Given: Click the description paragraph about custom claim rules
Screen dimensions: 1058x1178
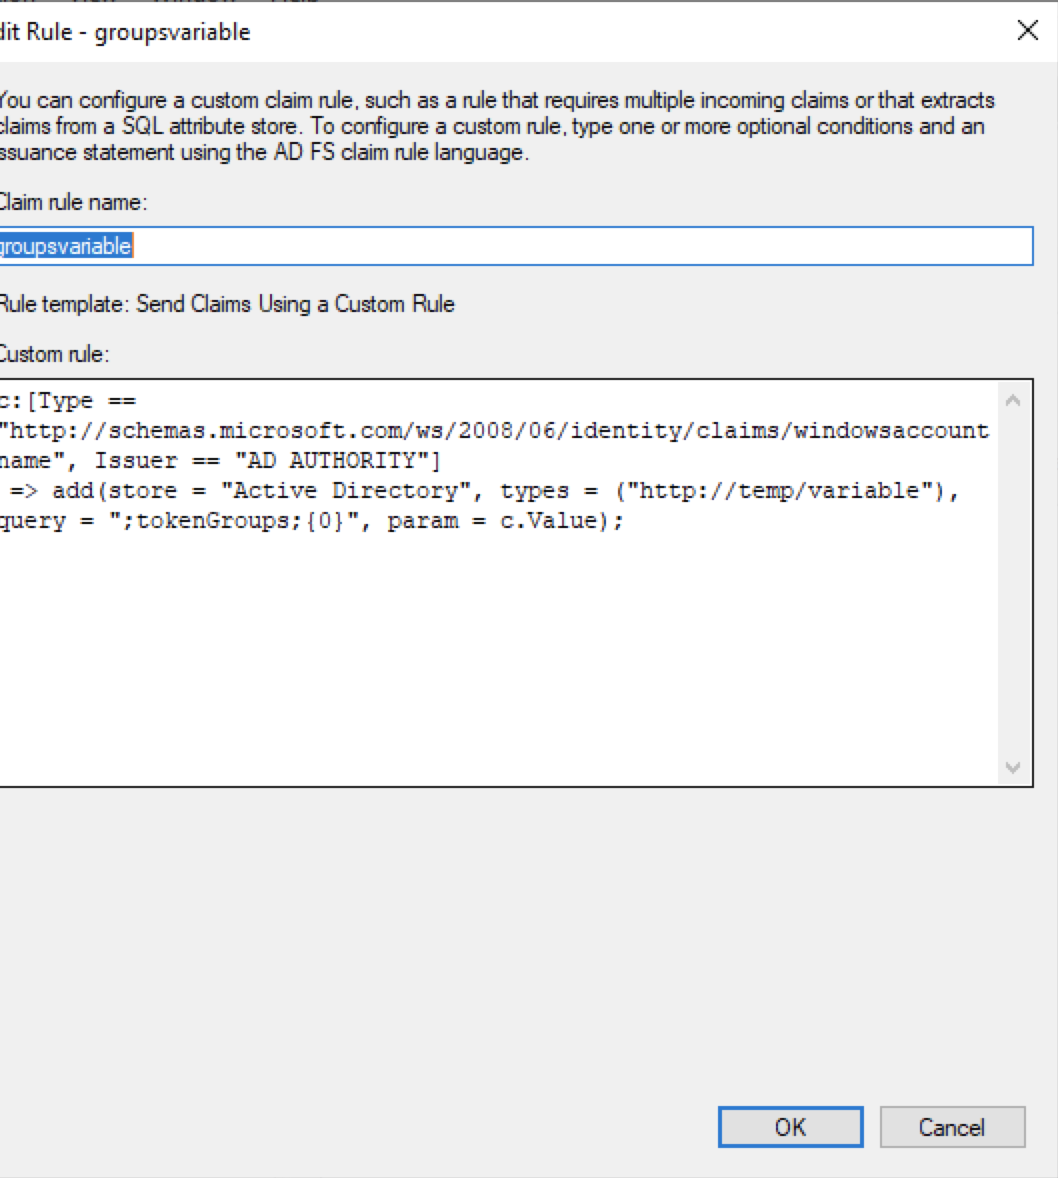Looking at the screenshot, I should pos(496,126).
